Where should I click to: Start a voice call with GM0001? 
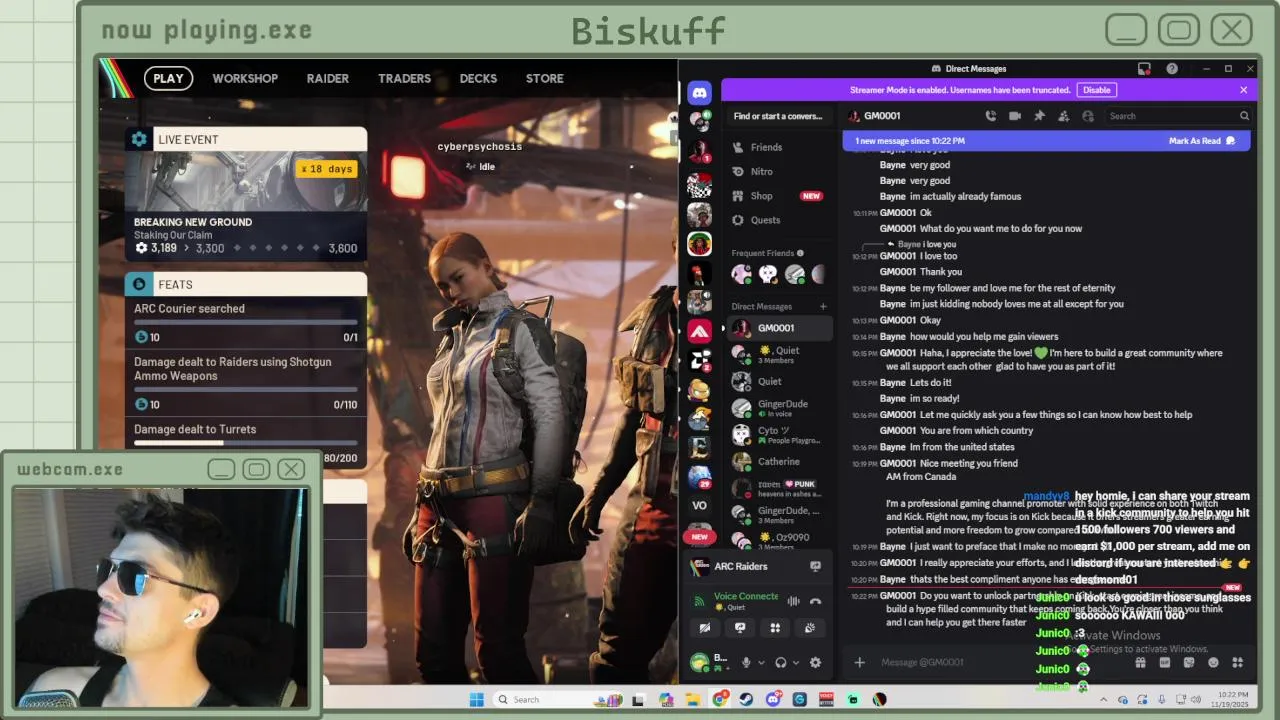point(990,116)
